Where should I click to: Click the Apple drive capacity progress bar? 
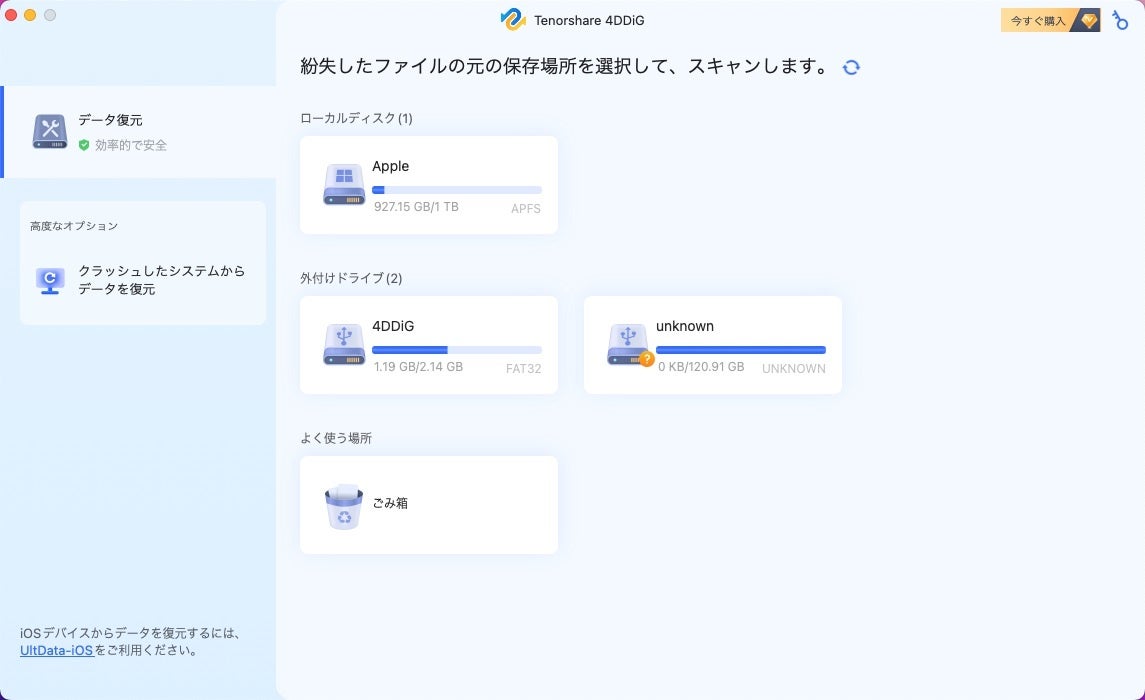[457, 190]
